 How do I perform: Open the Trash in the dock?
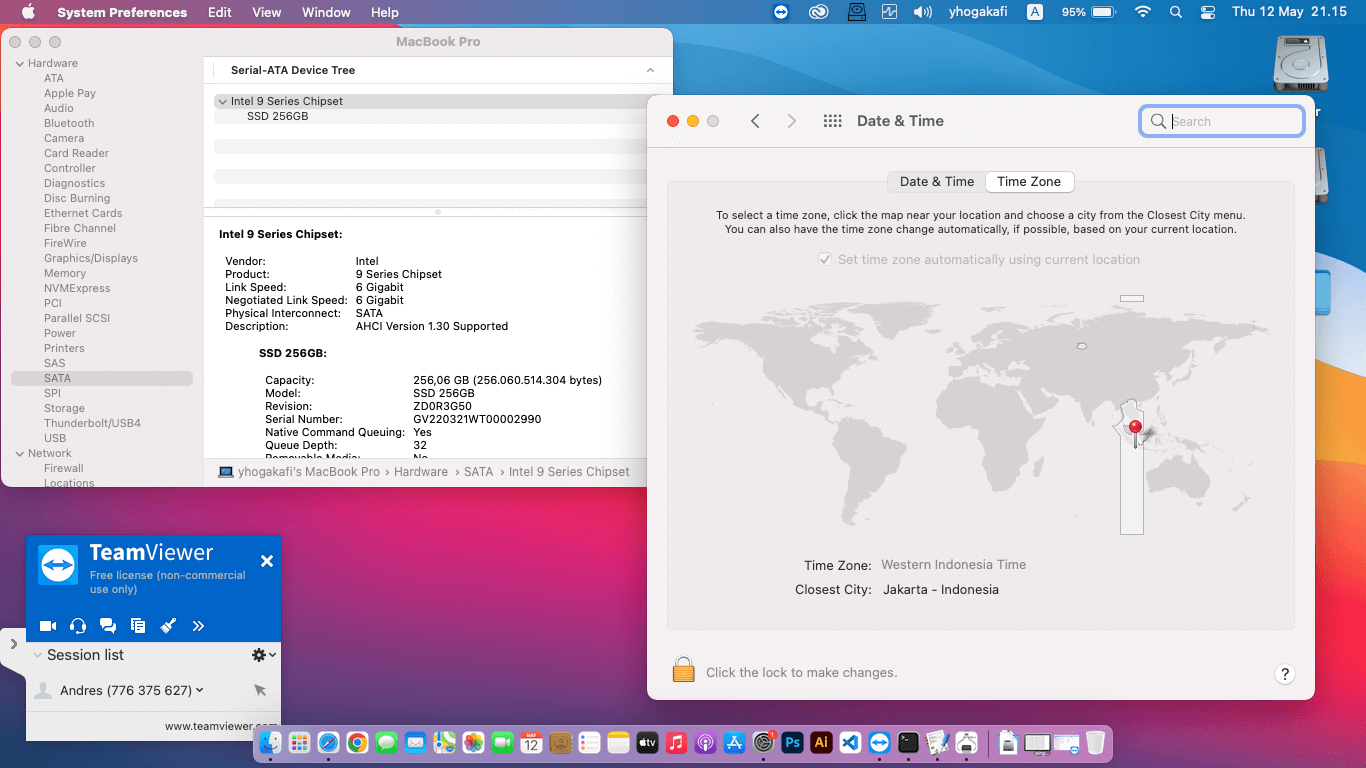(x=1096, y=742)
